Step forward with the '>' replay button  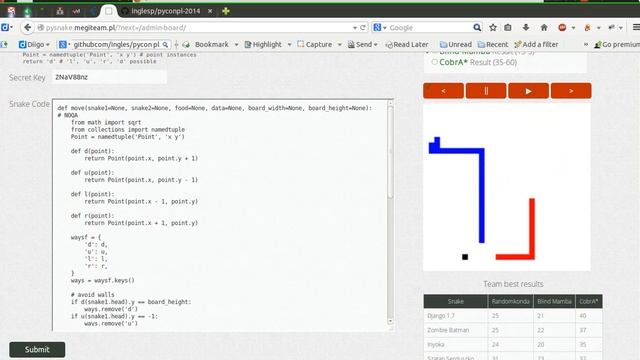(x=571, y=91)
